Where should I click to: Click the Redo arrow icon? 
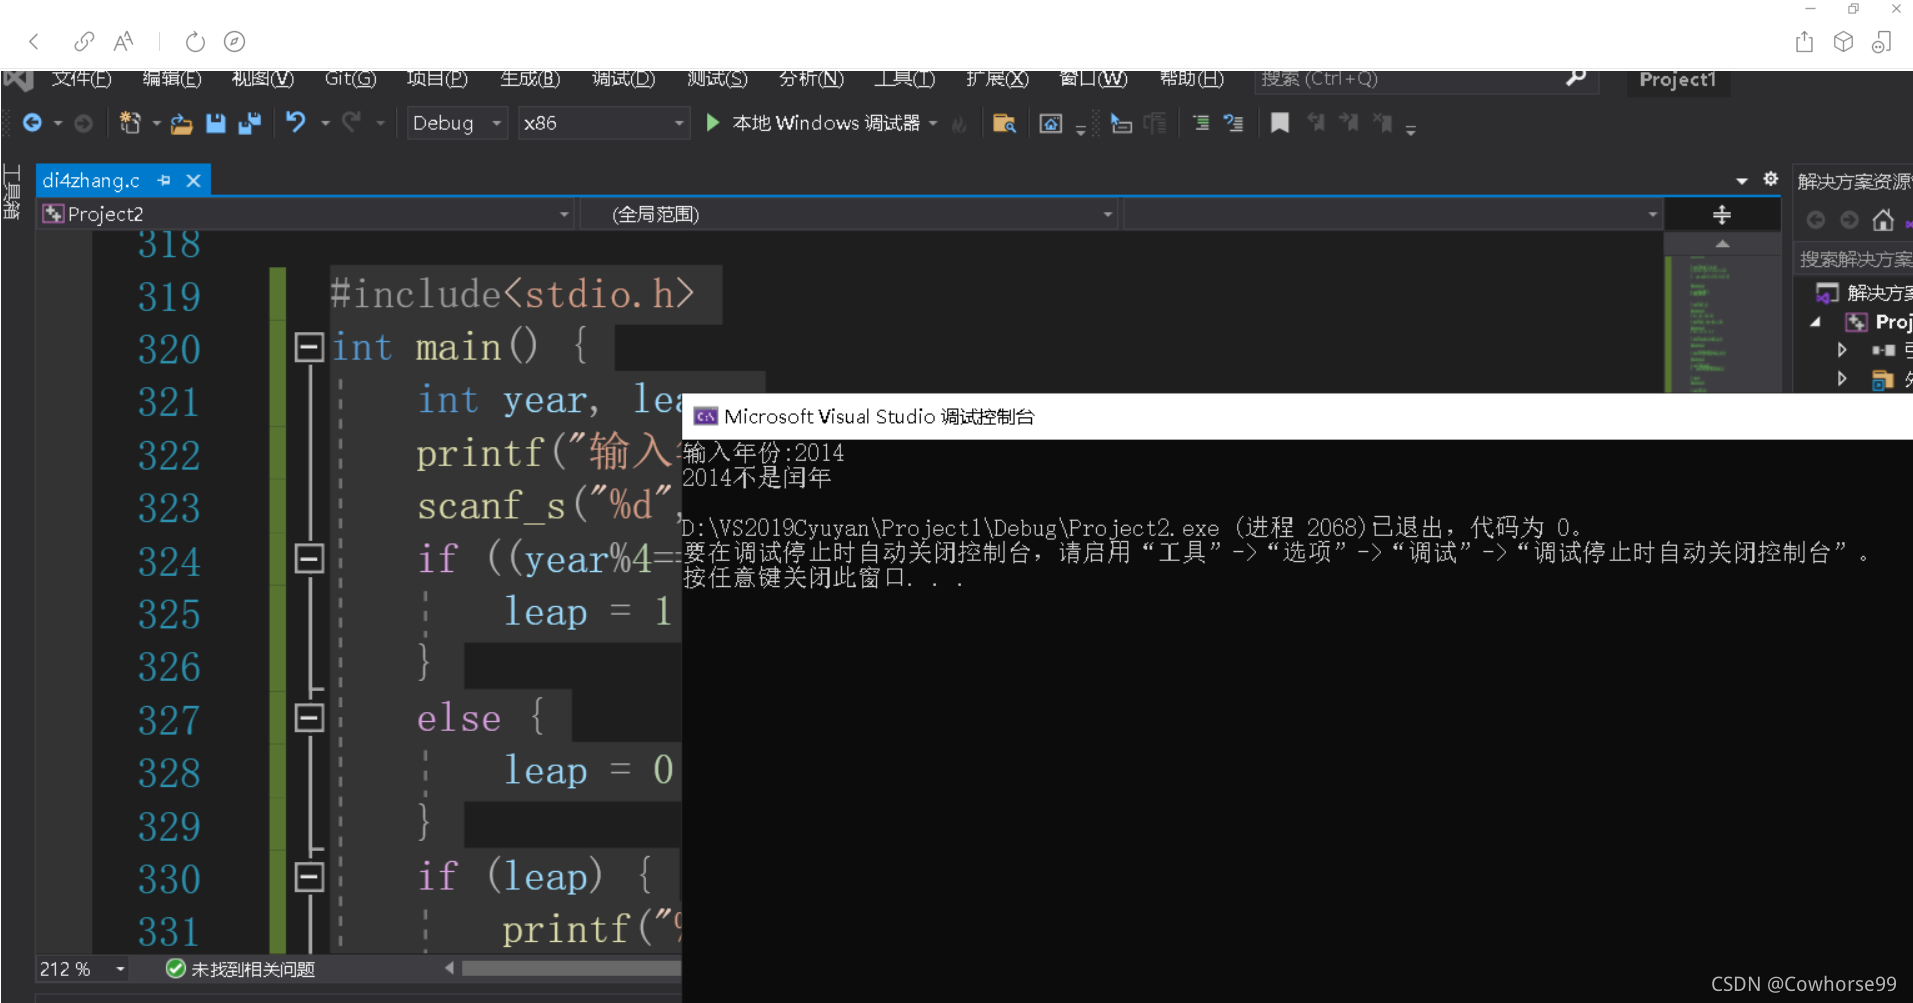[x=351, y=122]
